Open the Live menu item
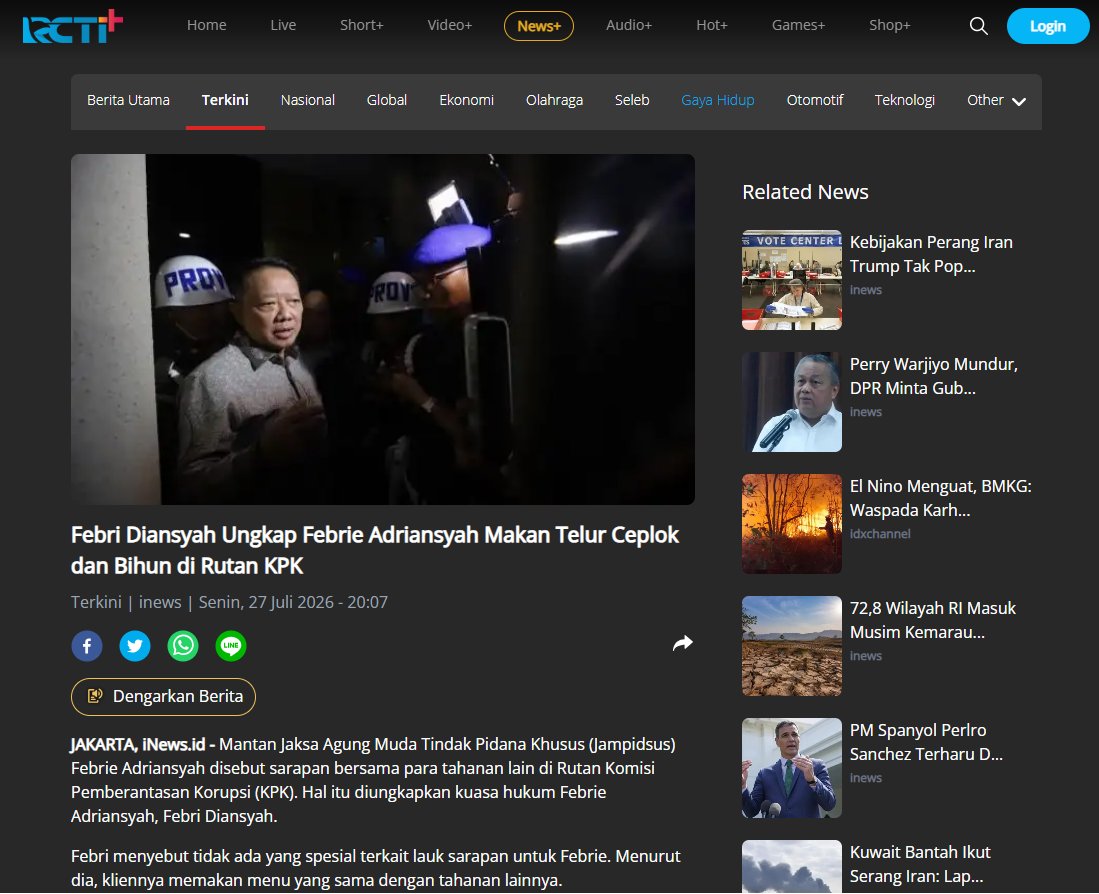Viewport: 1099px width, 894px height. (283, 25)
